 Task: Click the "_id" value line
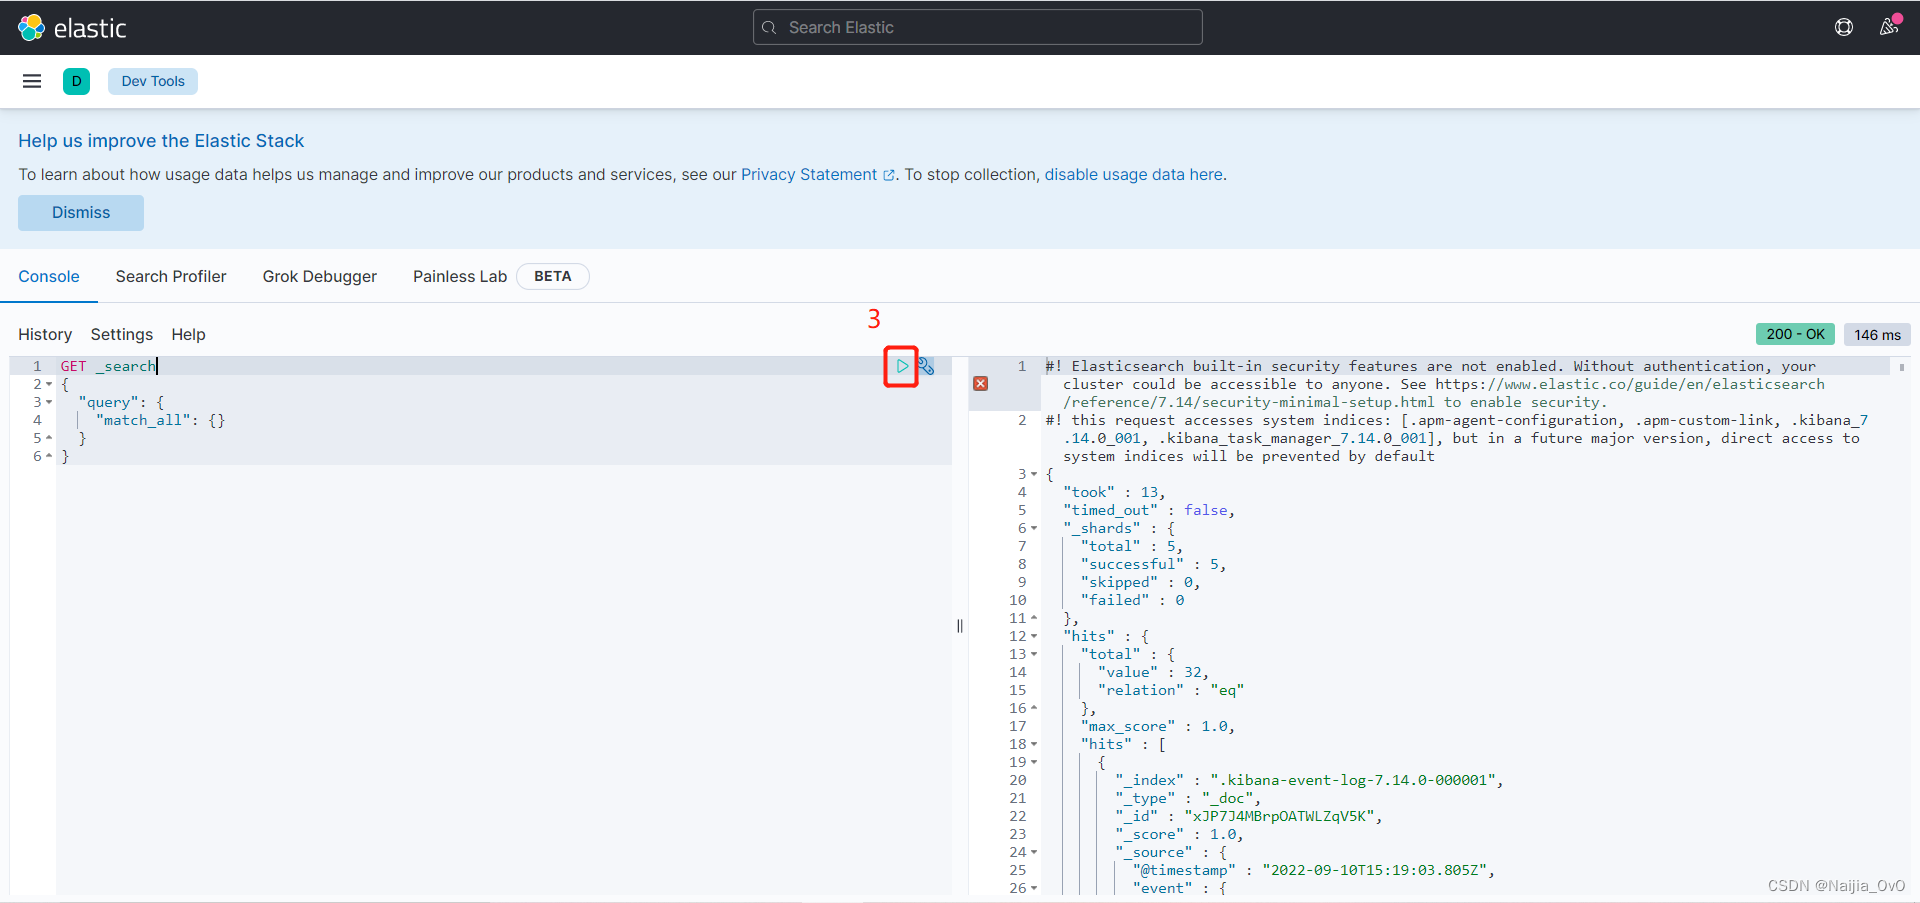(x=1249, y=816)
